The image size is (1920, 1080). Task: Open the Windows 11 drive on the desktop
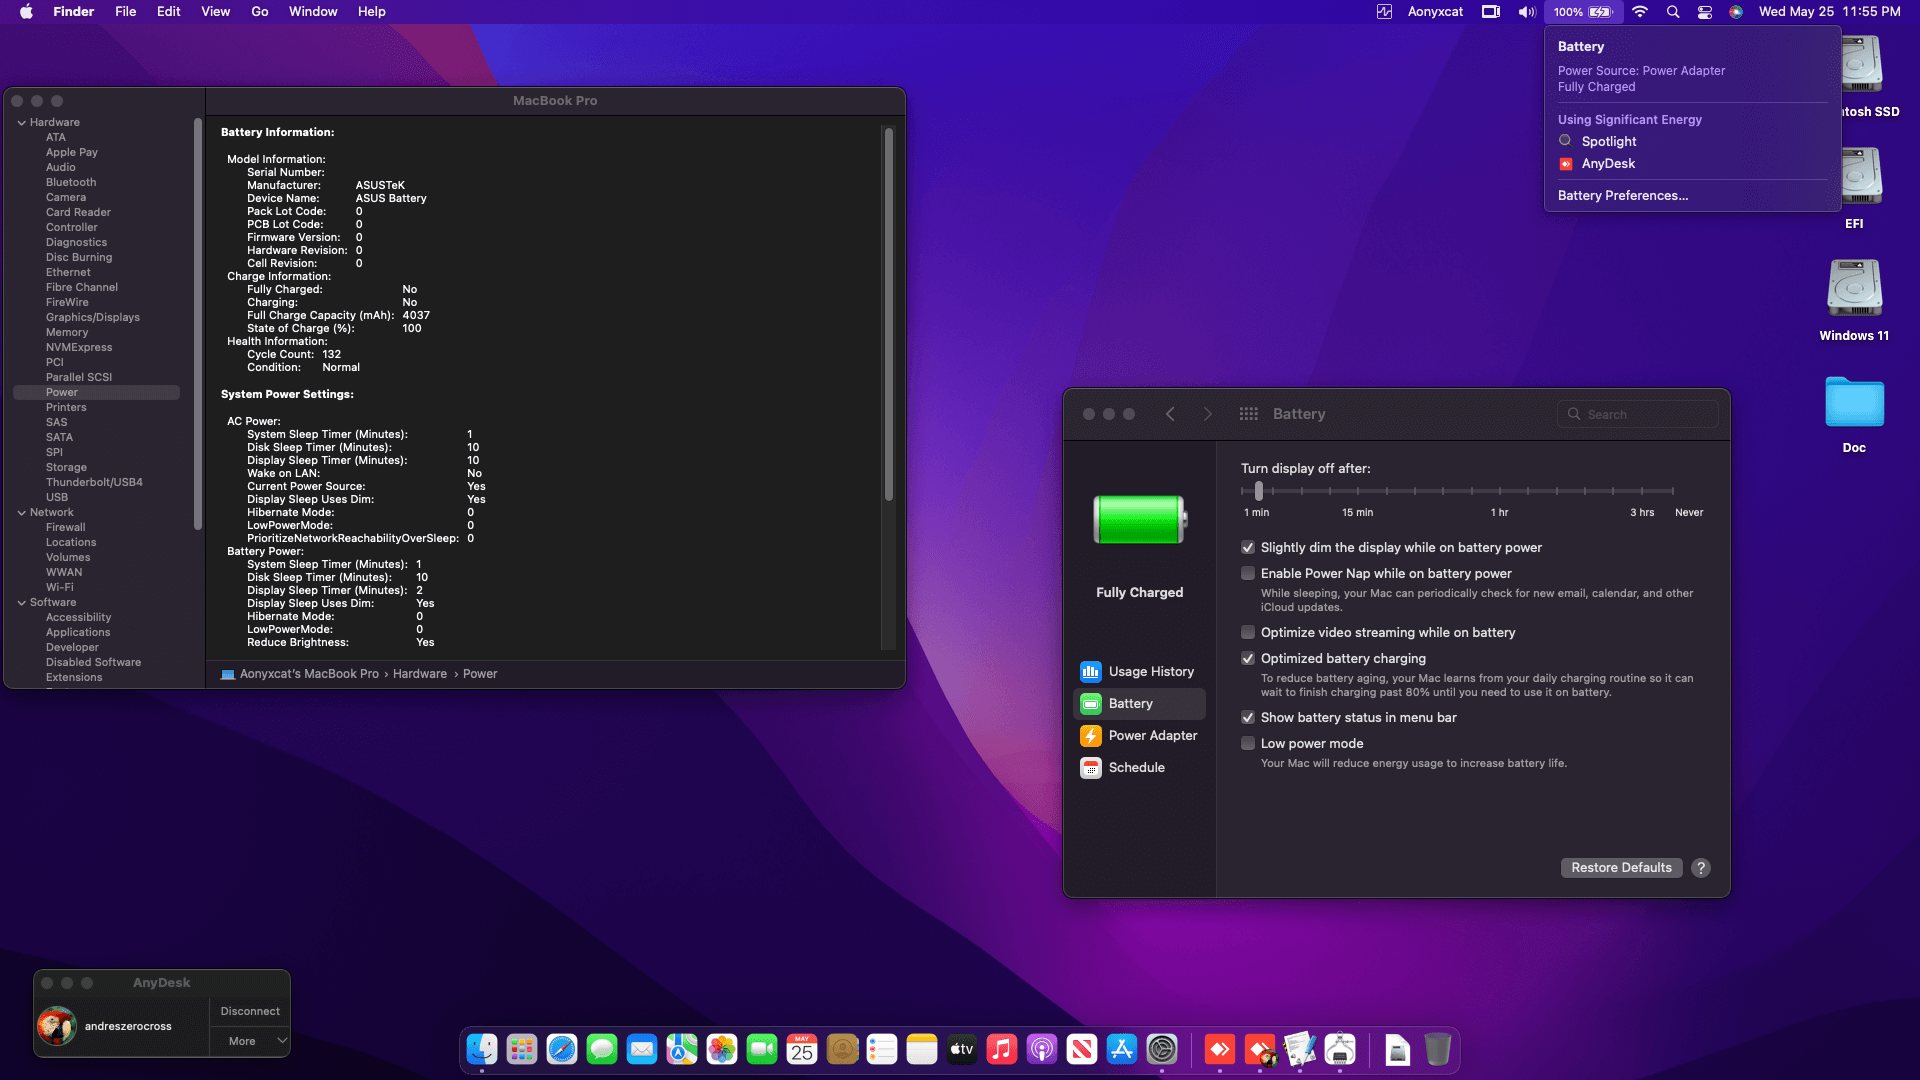[1854, 300]
